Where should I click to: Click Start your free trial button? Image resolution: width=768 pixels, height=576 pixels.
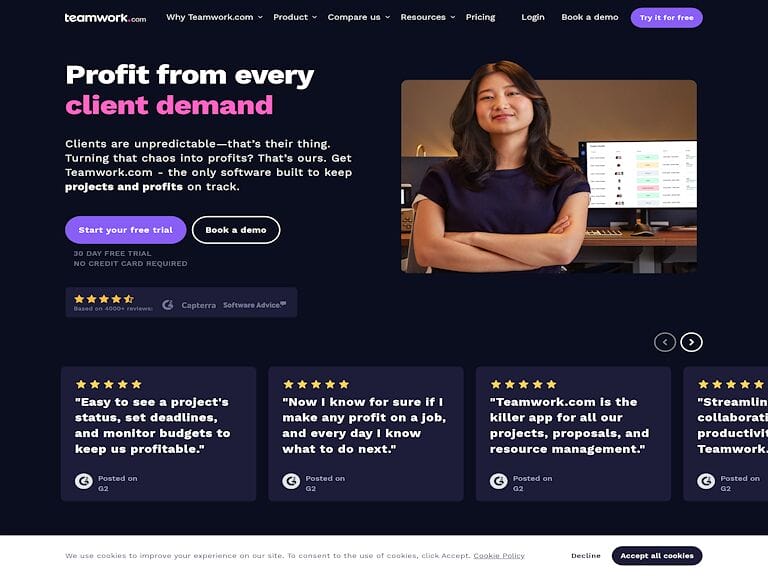pos(125,230)
